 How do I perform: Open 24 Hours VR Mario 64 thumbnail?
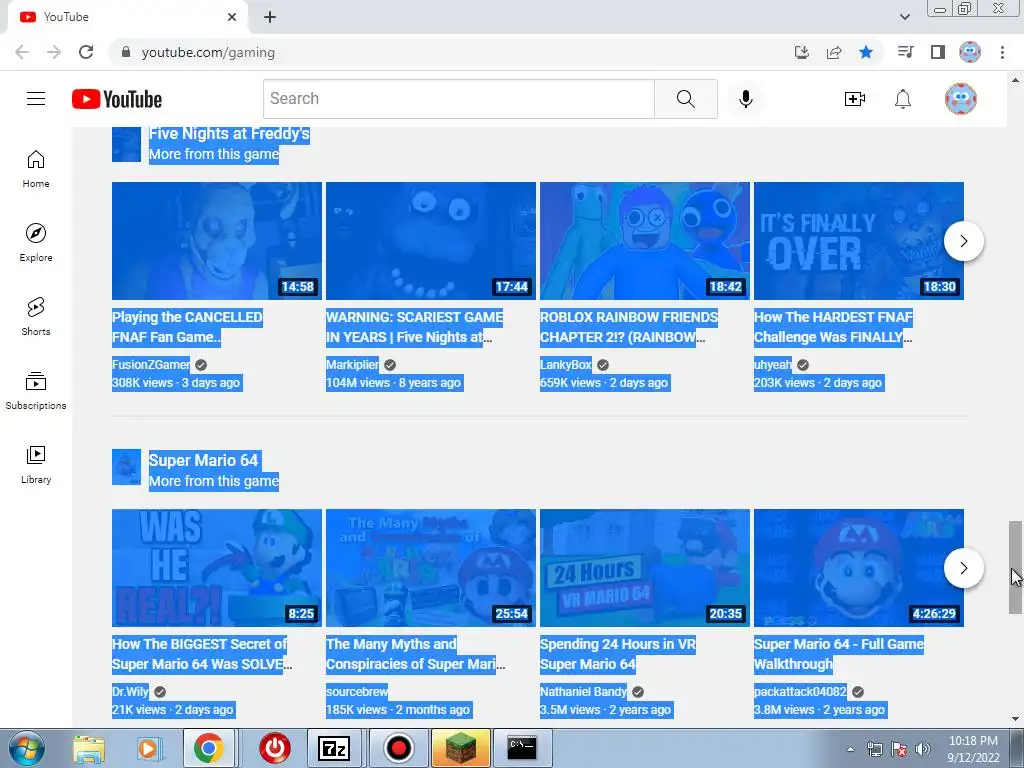tap(645, 568)
